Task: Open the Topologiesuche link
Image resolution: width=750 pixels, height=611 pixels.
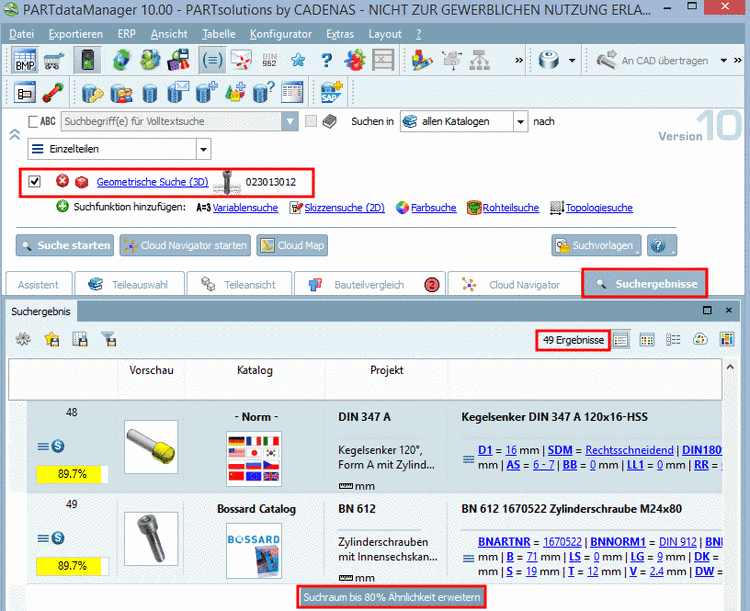Action: [x=599, y=208]
